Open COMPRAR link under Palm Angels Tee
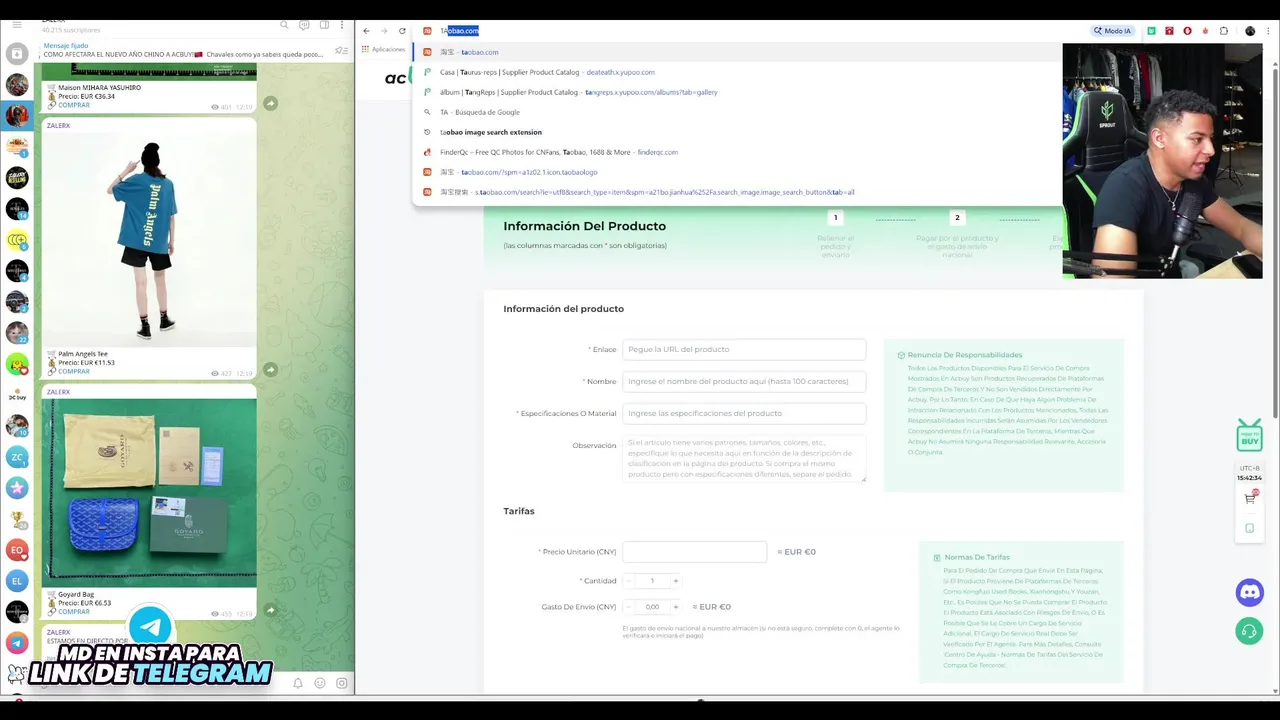Viewport: 1280px width, 720px height. click(x=73, y=371)
